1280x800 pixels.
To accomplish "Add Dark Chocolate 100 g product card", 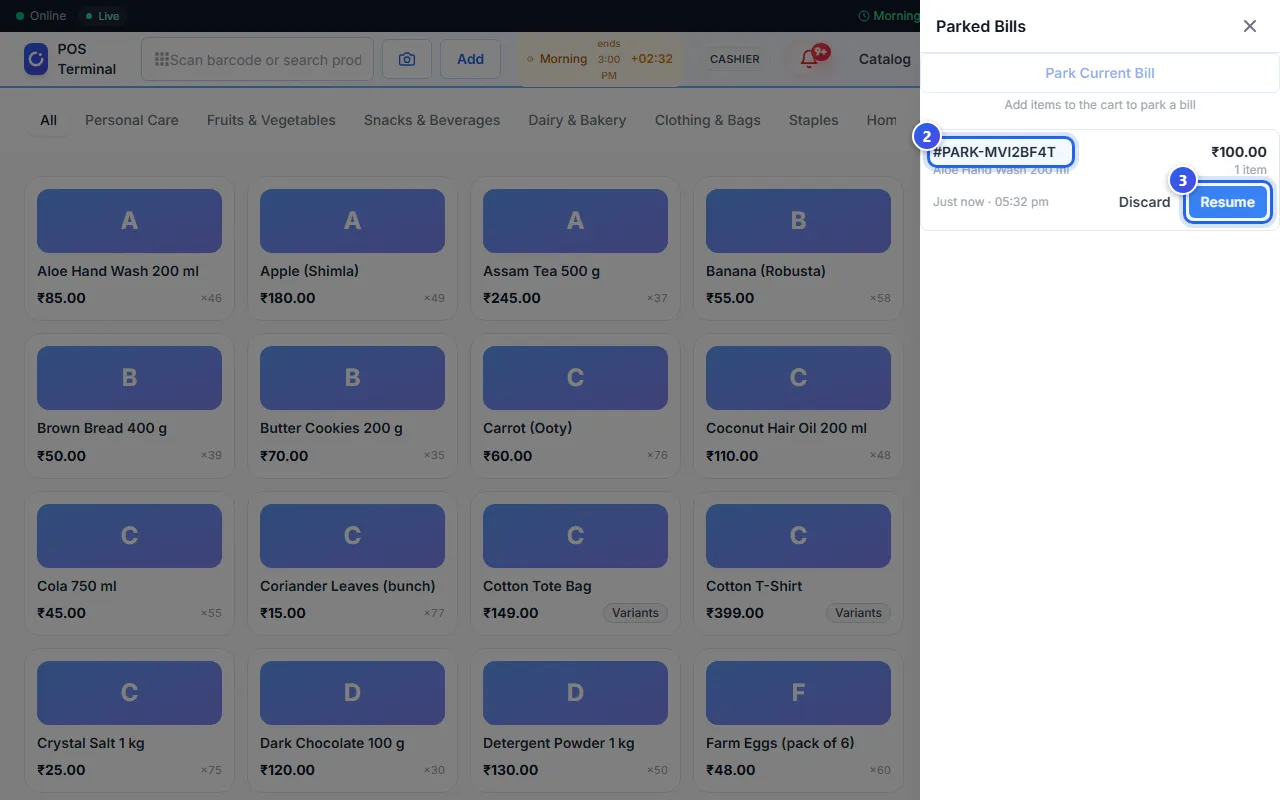I will (352, 720).
